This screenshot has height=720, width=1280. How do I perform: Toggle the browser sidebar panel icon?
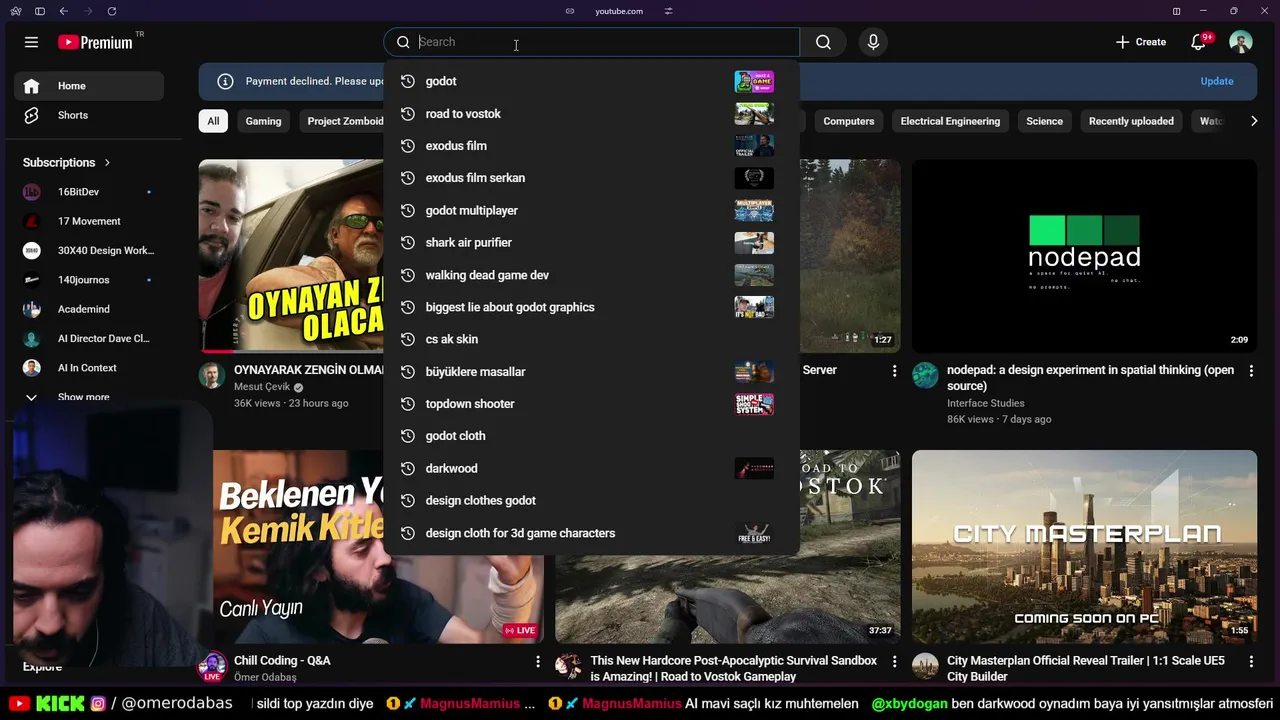click(40, 11)
